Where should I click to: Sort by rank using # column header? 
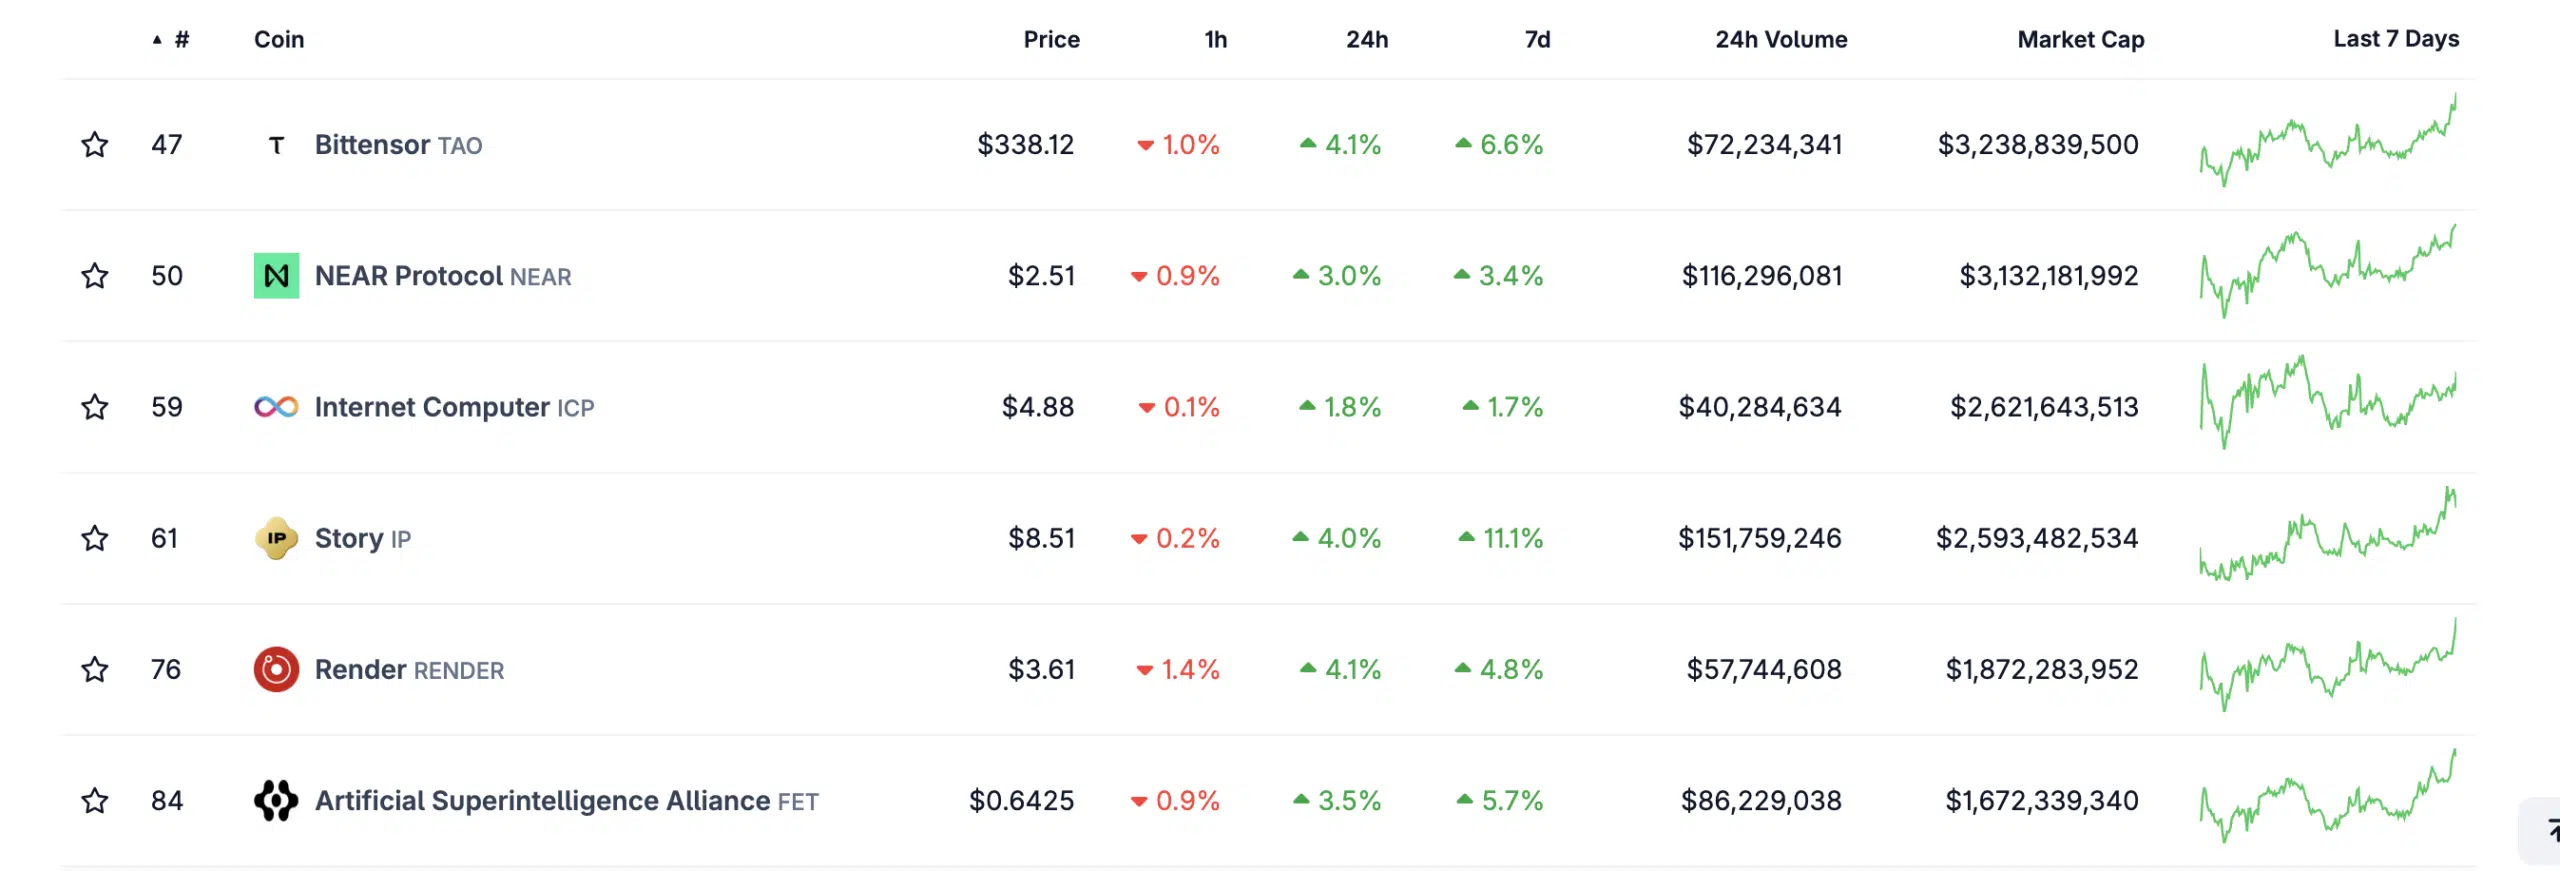click(180, 40)
